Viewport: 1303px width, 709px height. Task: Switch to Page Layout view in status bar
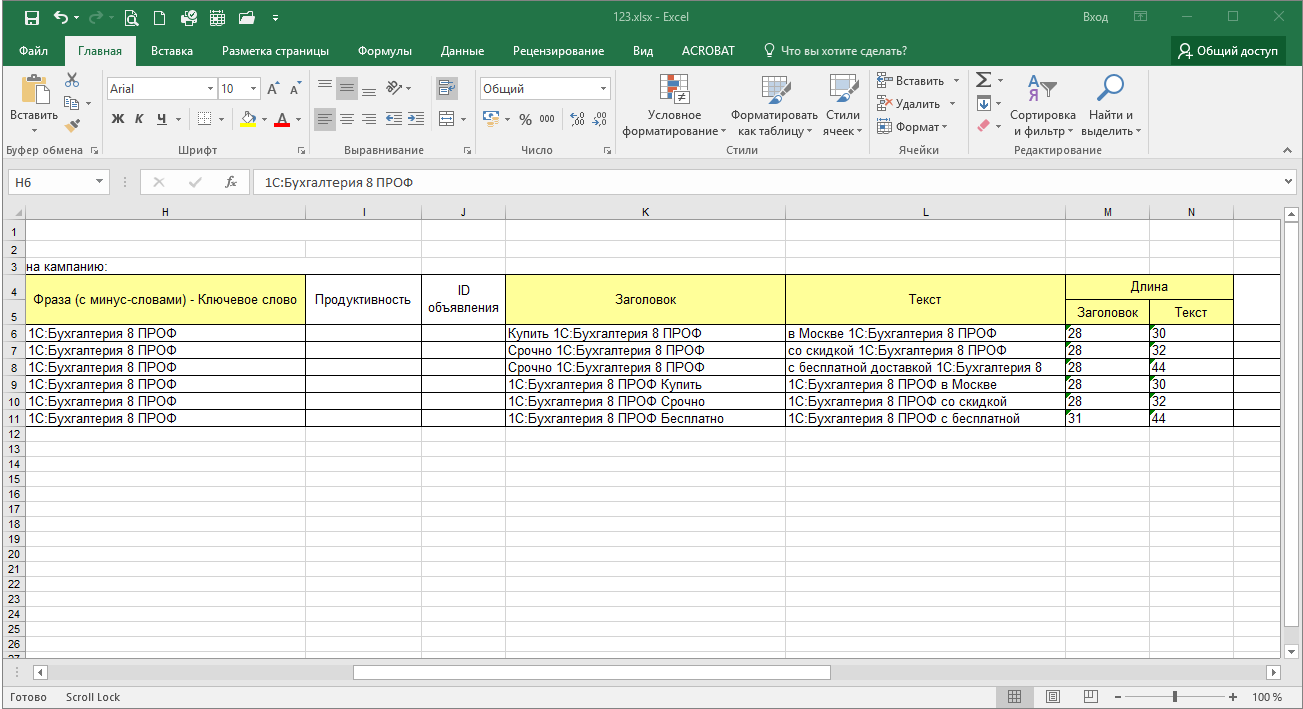1052,697
